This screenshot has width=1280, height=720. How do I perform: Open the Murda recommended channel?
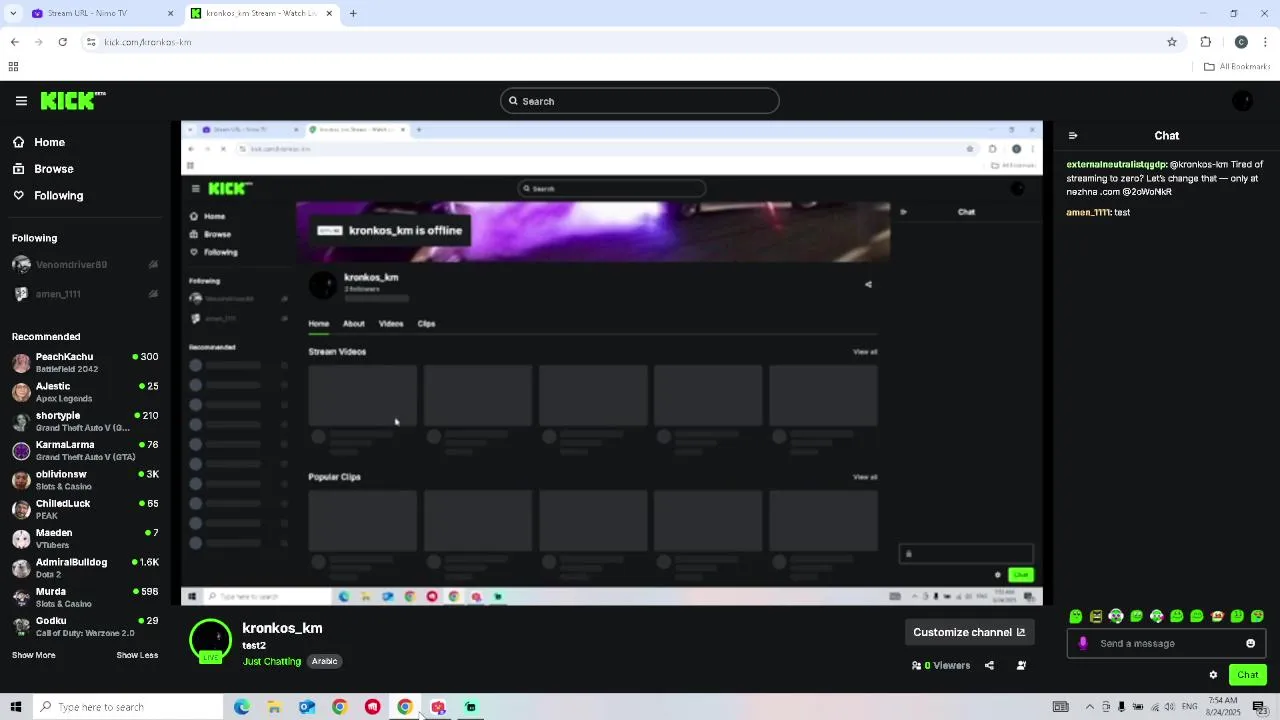coord(85,597)
